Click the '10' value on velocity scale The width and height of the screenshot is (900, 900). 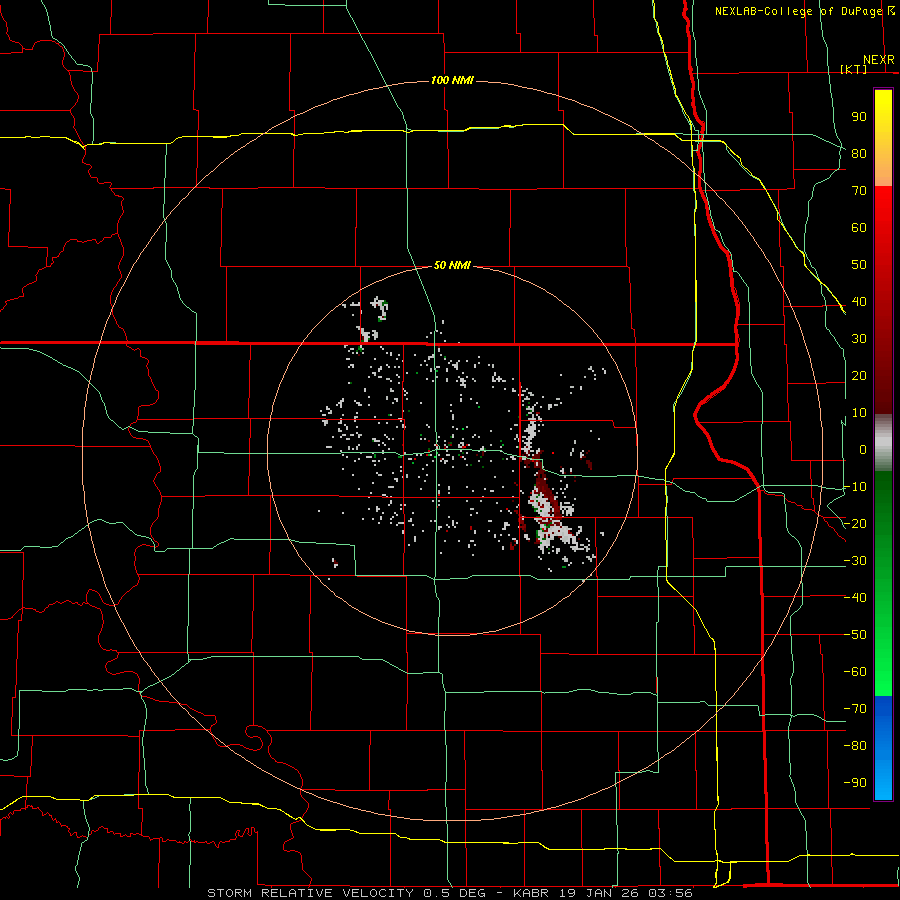tap(859, 413)
